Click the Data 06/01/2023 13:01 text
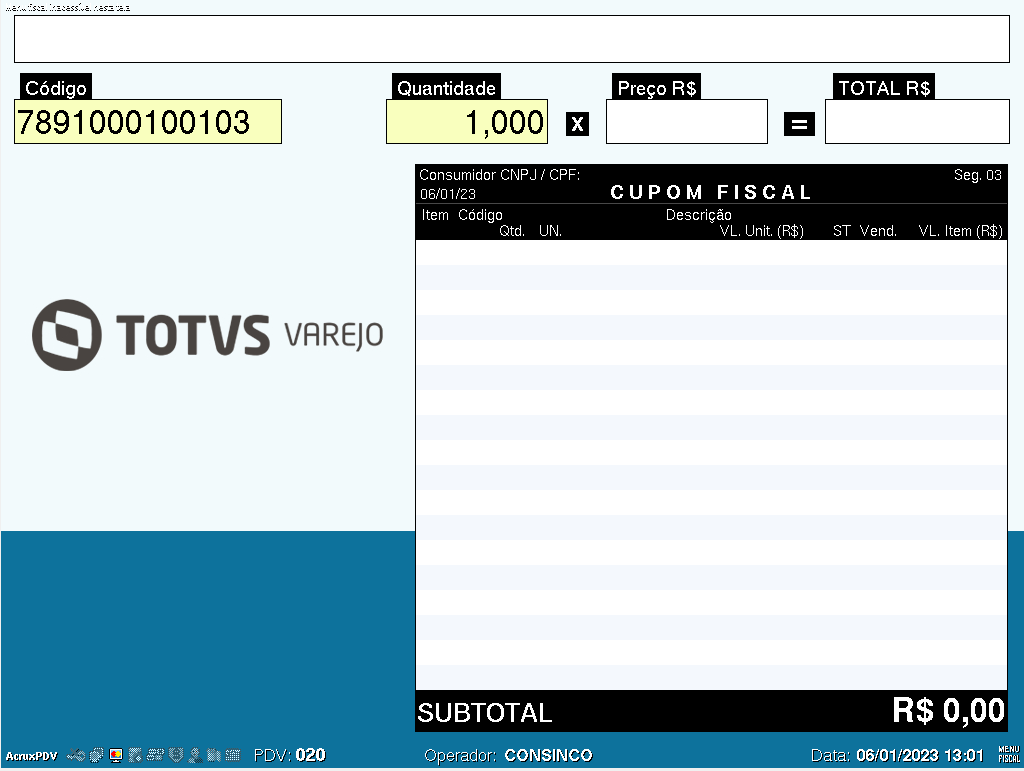This screenshot has width=1024, height=771. [x=897, y=755]
